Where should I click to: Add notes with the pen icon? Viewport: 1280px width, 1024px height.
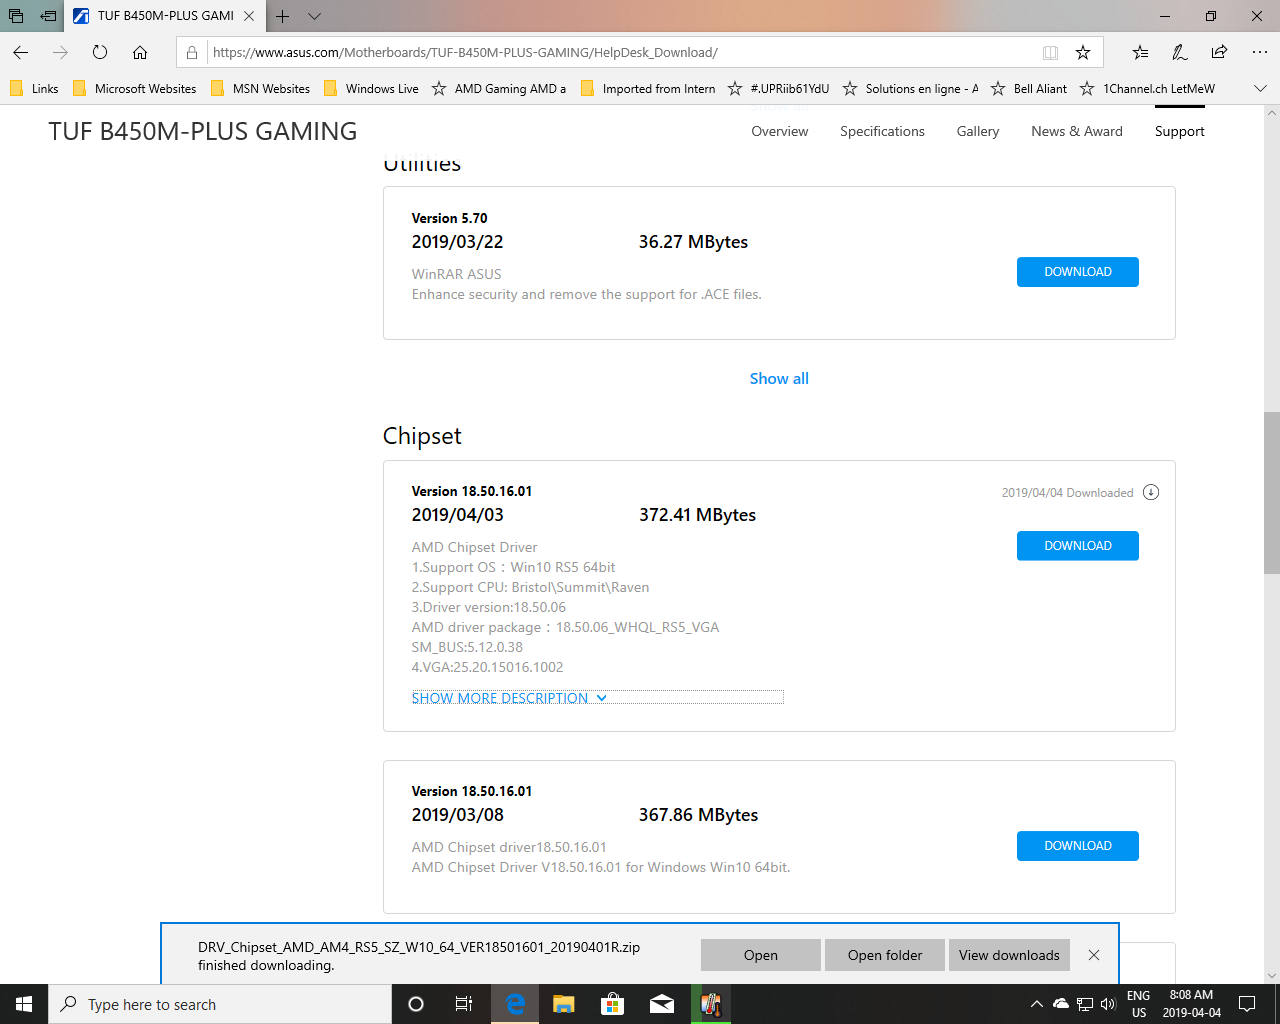coord(1180,52)
